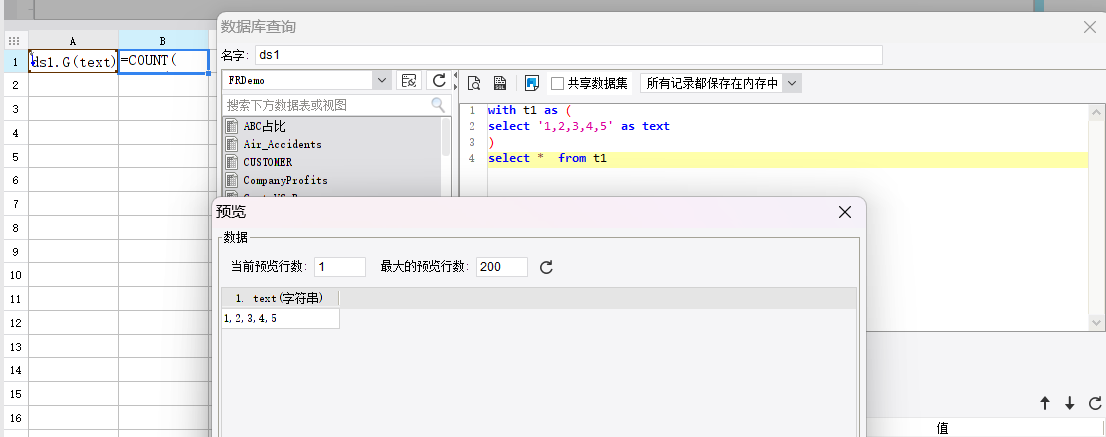Click SQL line "select '1,2,3,4,5' as text"
The height and width of the screenshot is (437, 1106).
578,126
